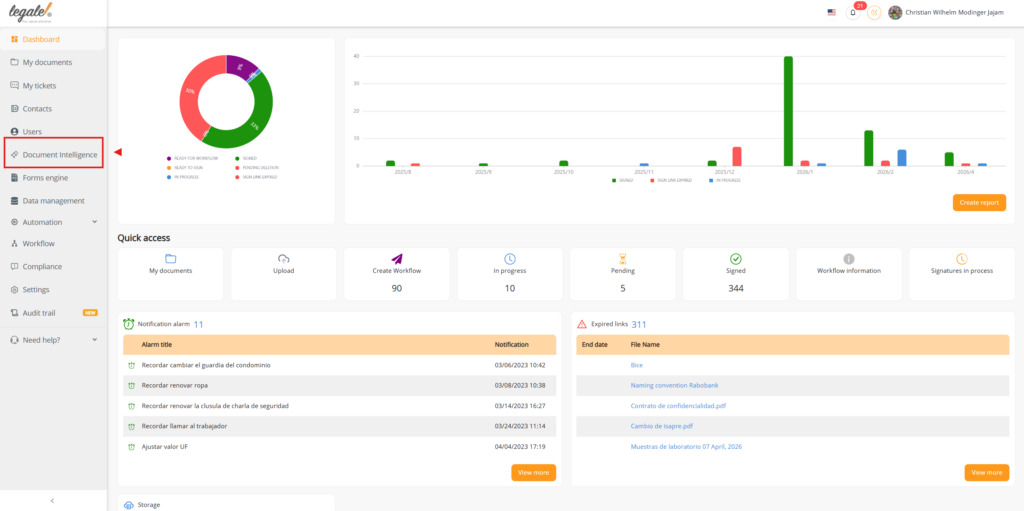Viewport: 1024px width, 511px height.
Task: Click the tall green 2026/1 signed bar
Action: (788, 111)
